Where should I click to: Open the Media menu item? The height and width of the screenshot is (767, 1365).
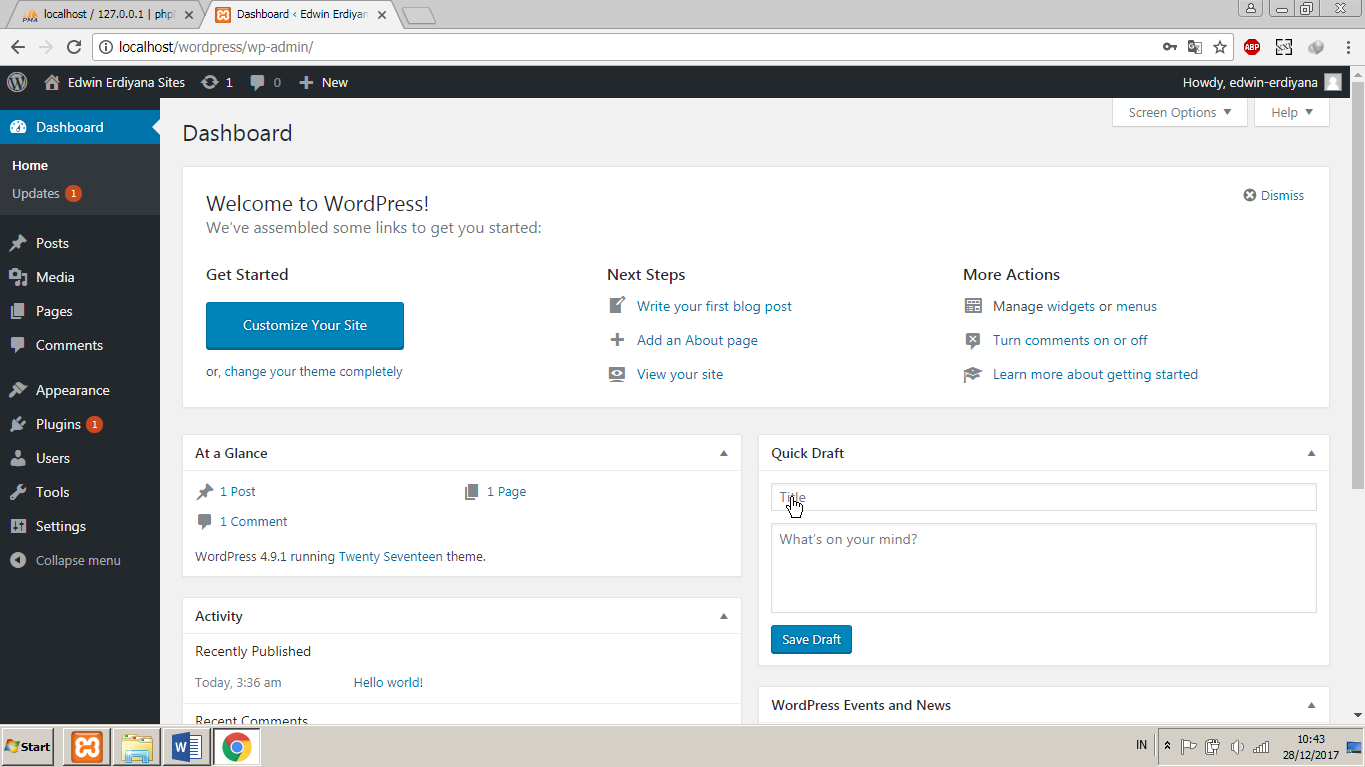(x=80, y=277)
